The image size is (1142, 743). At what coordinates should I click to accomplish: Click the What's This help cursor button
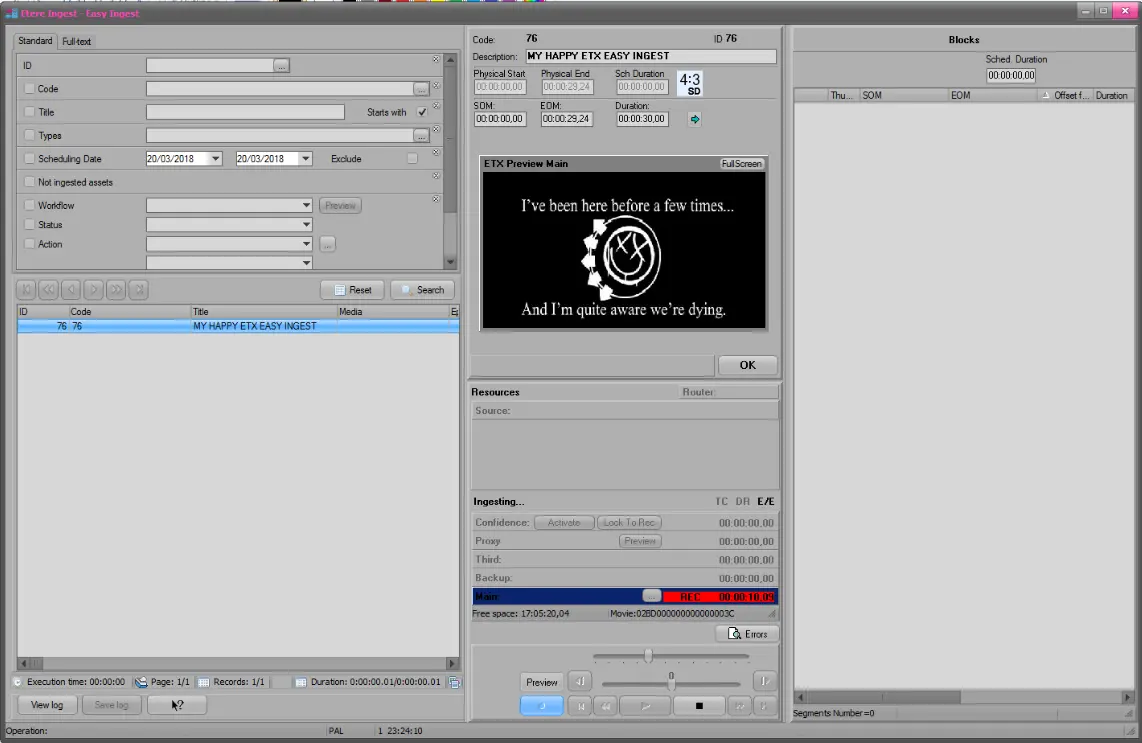177,705
